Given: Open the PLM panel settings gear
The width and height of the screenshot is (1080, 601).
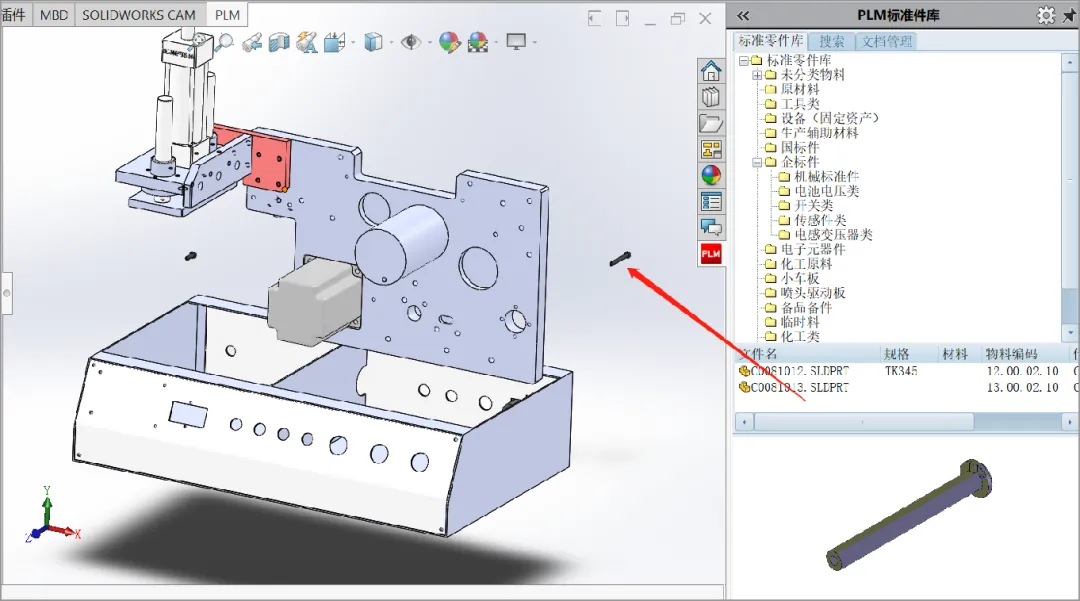Looking at the screenshot, I should (x=1046, y=15).
